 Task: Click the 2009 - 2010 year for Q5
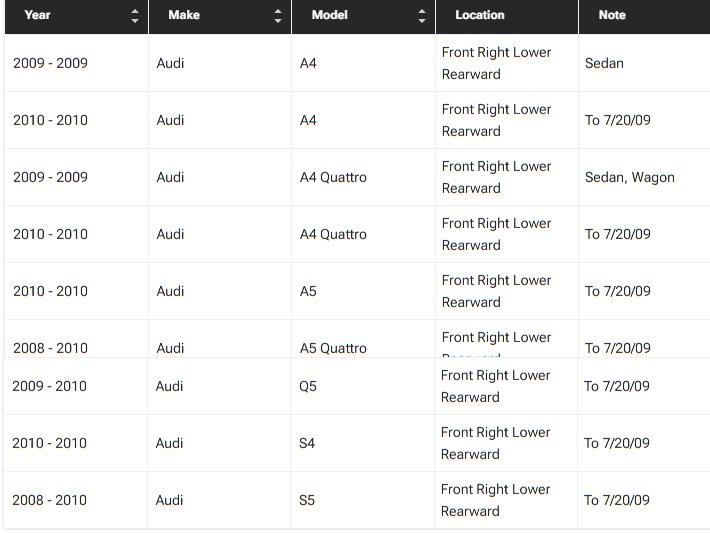point(49,386)
